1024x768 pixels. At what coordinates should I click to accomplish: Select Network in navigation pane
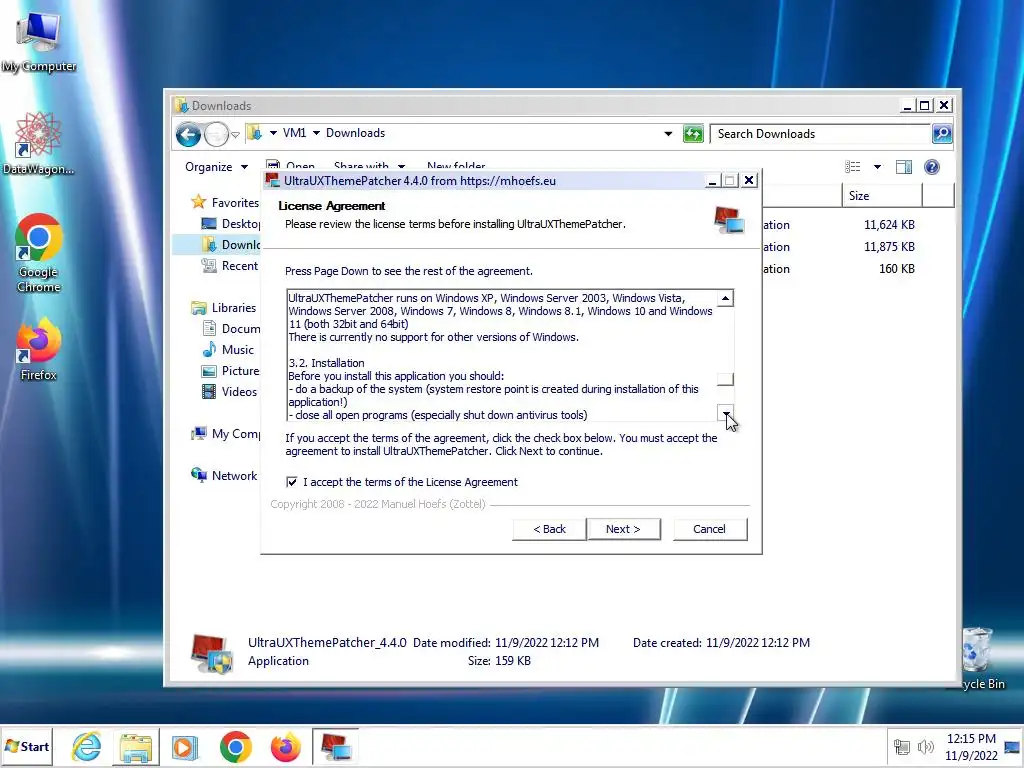pos(224,475)
